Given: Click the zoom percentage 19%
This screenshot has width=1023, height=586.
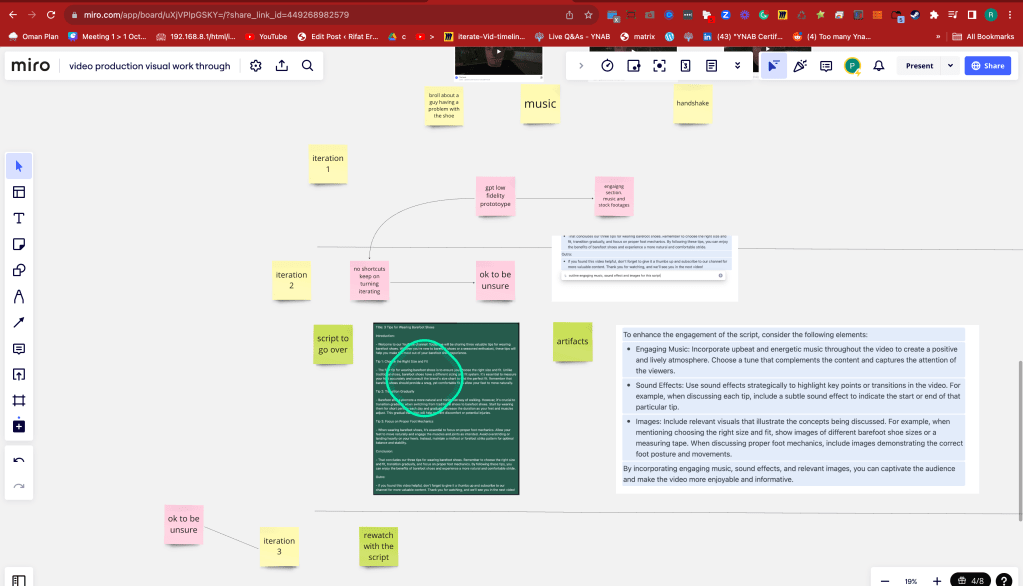Looking at the screenshot, I should (911, 581).
